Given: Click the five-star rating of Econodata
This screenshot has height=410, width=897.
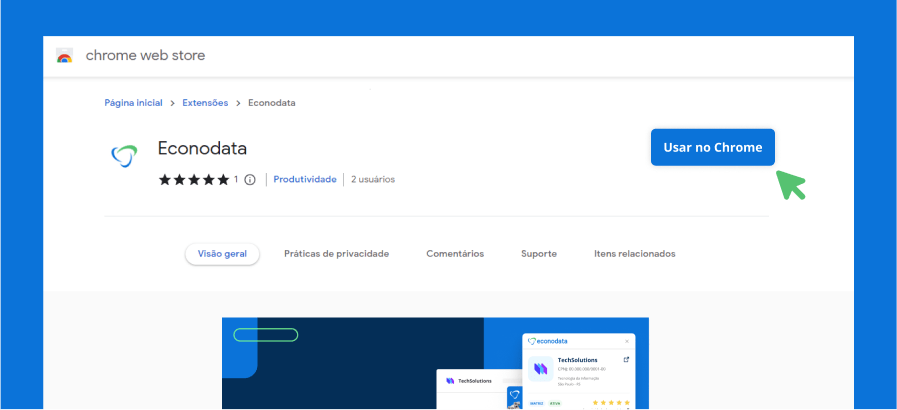Looking at the screenshot, I should [194, 180].
